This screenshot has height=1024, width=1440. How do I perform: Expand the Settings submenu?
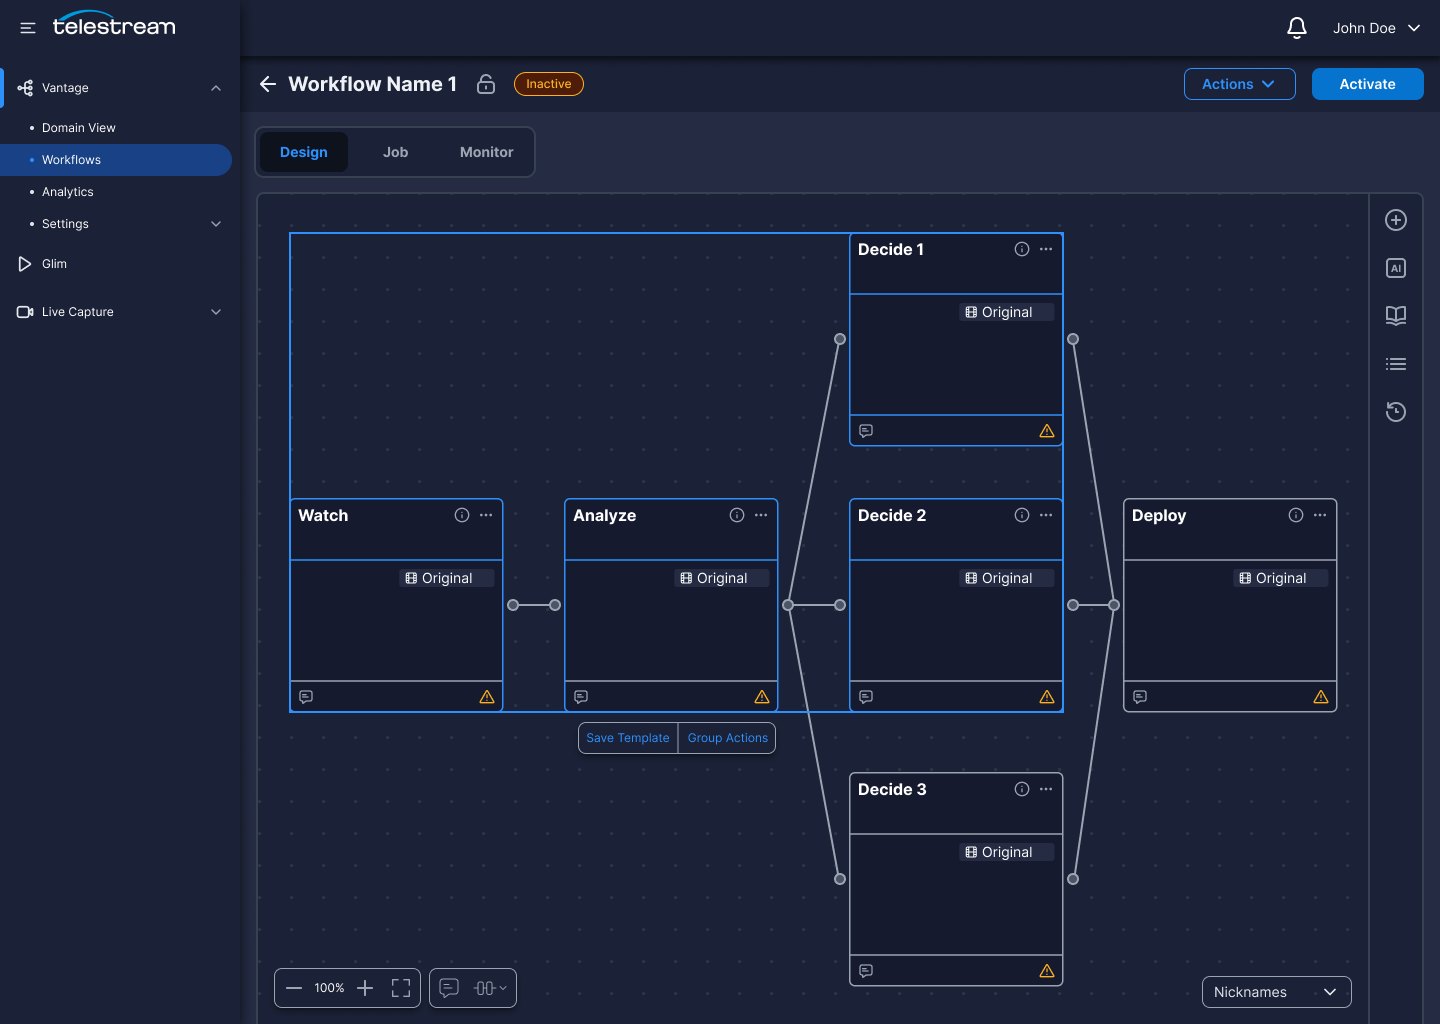point(216,224)
